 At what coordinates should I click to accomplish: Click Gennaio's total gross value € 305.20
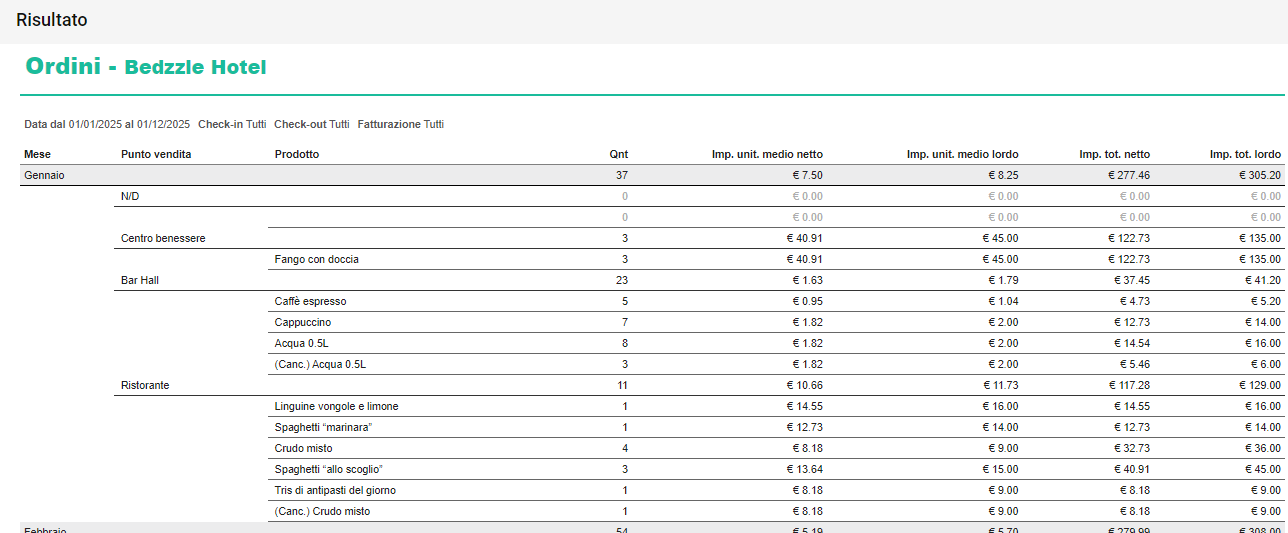coord(1259,175)
